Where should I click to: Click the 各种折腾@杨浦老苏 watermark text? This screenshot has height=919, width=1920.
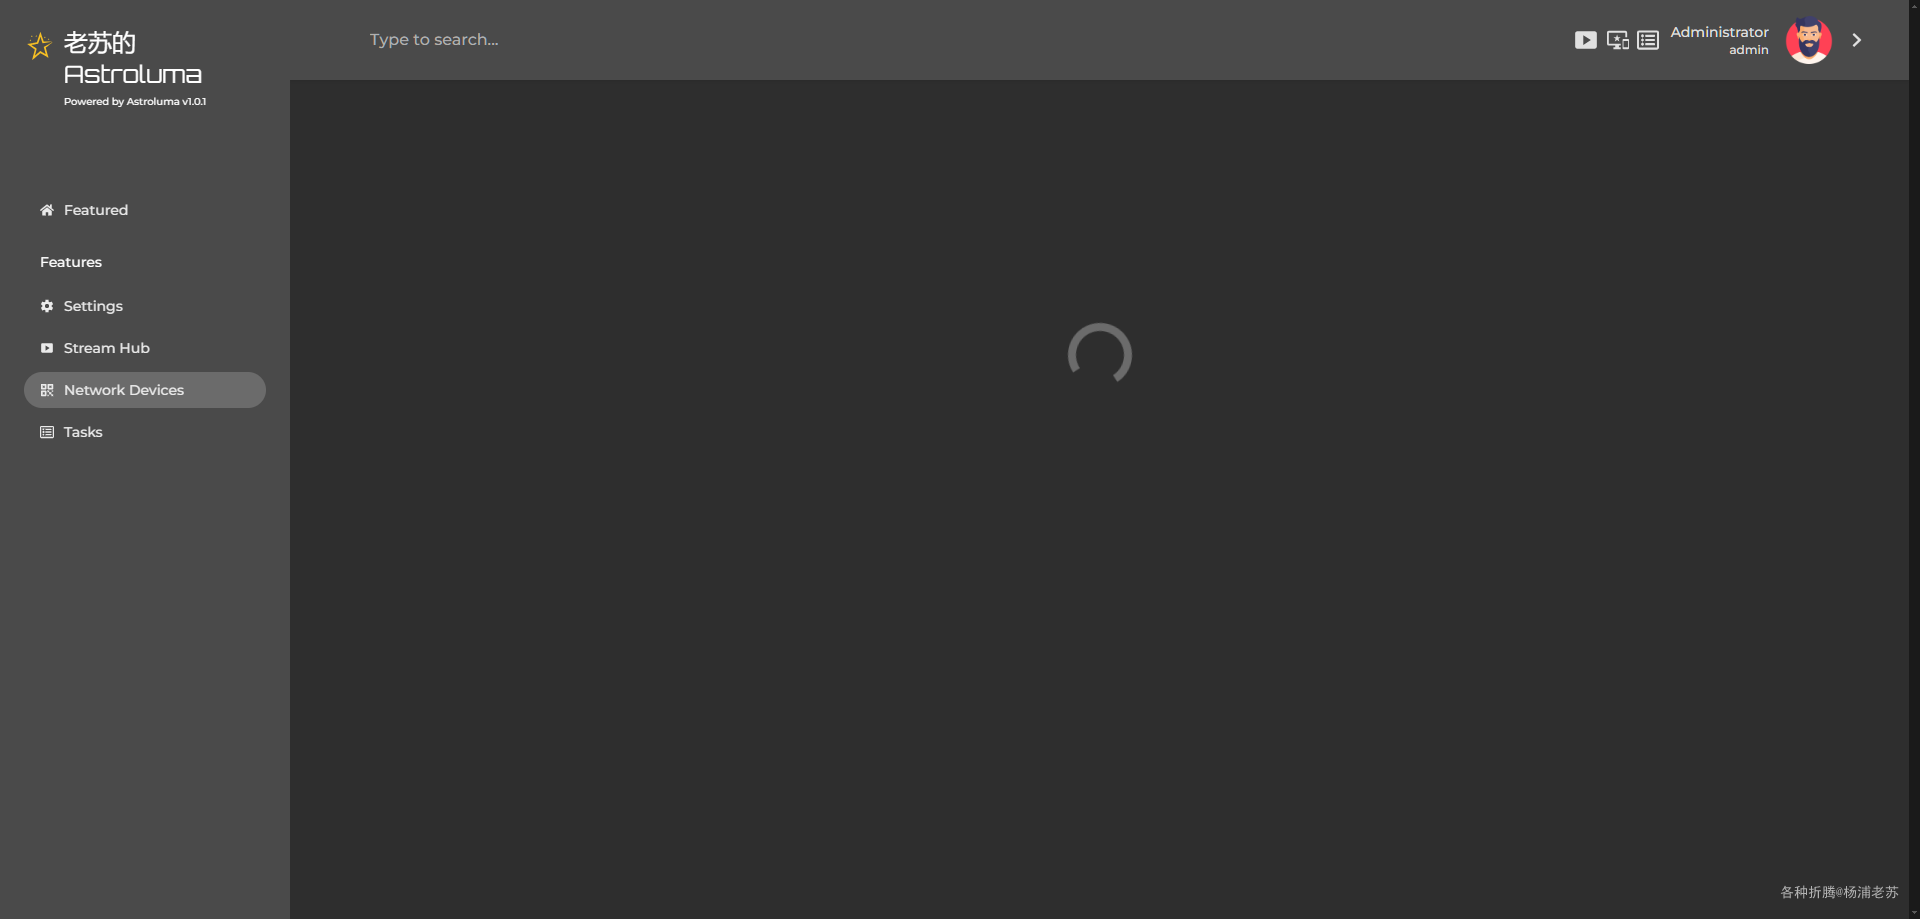(x=1840, y=892)
